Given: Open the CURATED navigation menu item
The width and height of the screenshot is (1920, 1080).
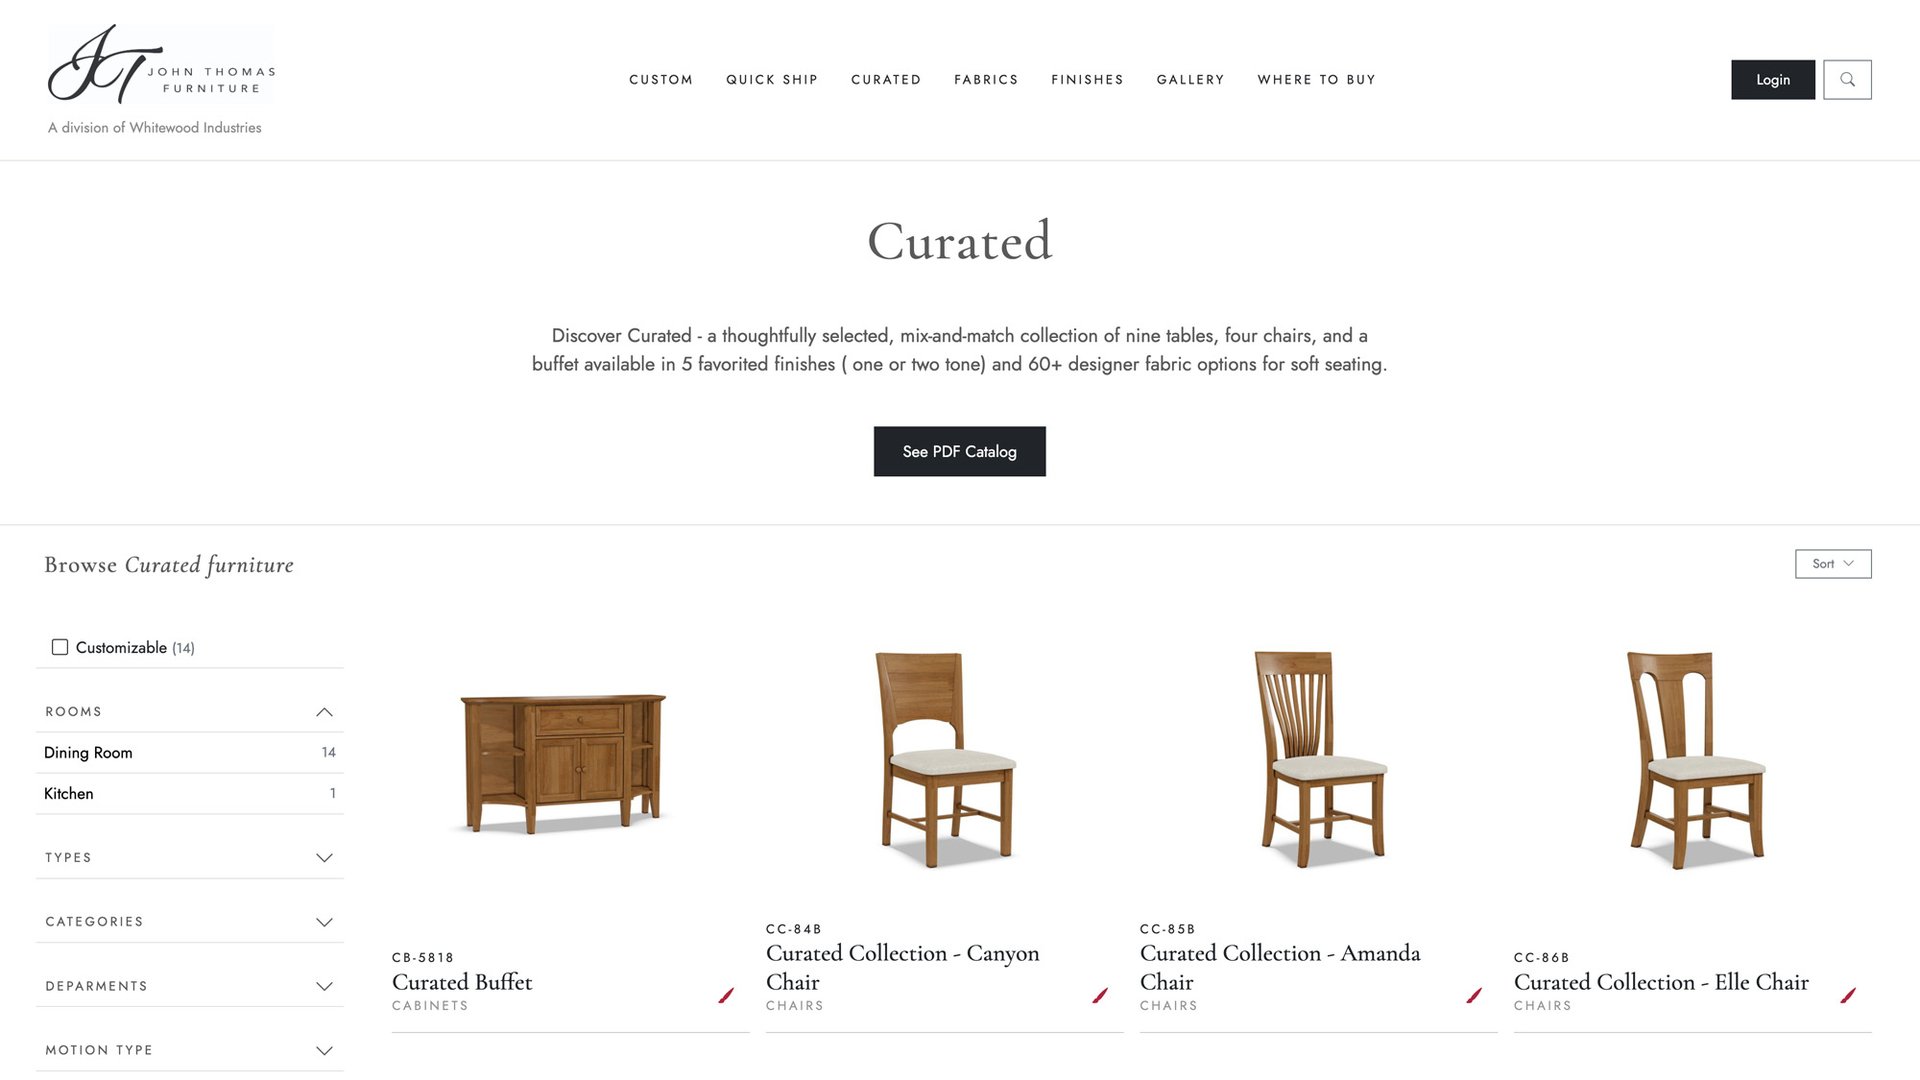Looking at the screenshot, I should 886,79.
